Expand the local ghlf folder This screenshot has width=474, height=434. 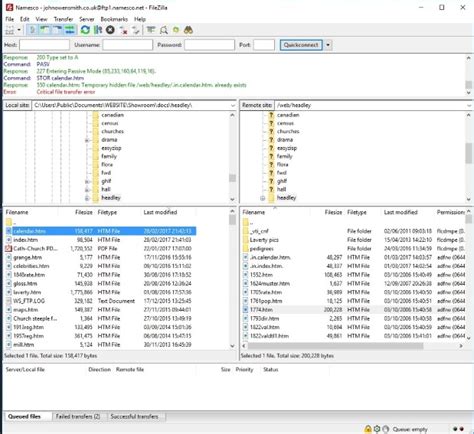(87, 181)
